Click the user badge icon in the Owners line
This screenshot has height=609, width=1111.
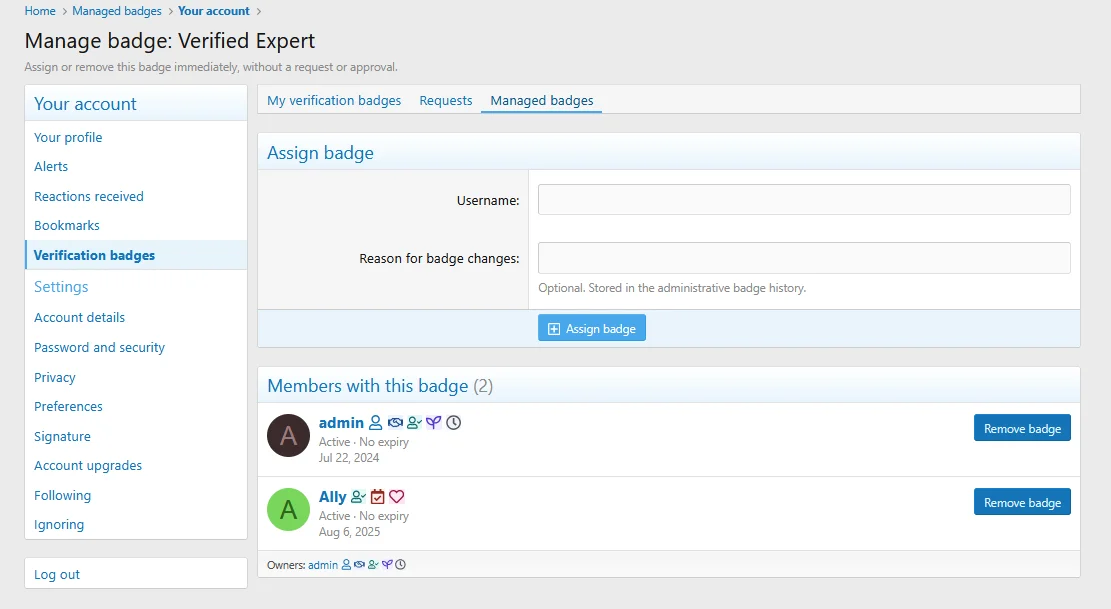click(x=346, y=564)
